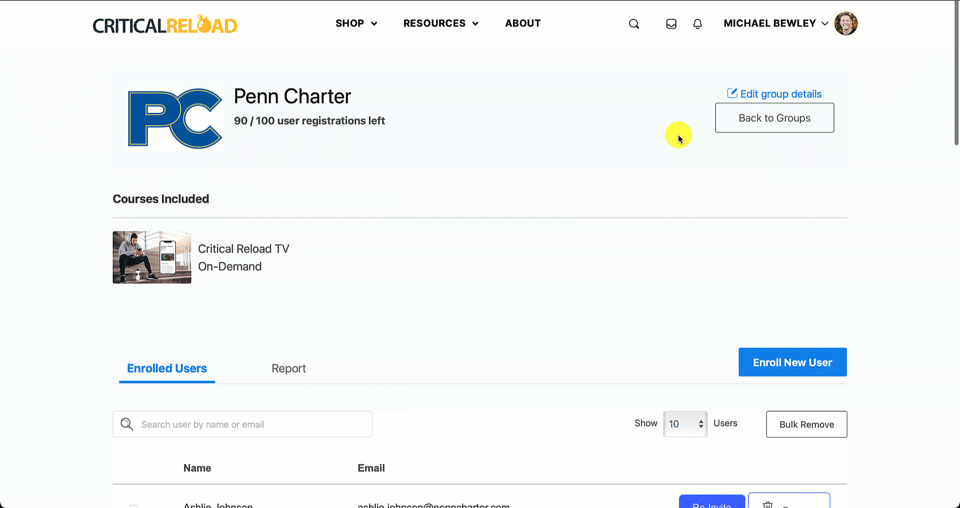The height and width of the screenshot is (508, 960).
Task: Click the Bulk Remove button
Action: tap(806, 424)
